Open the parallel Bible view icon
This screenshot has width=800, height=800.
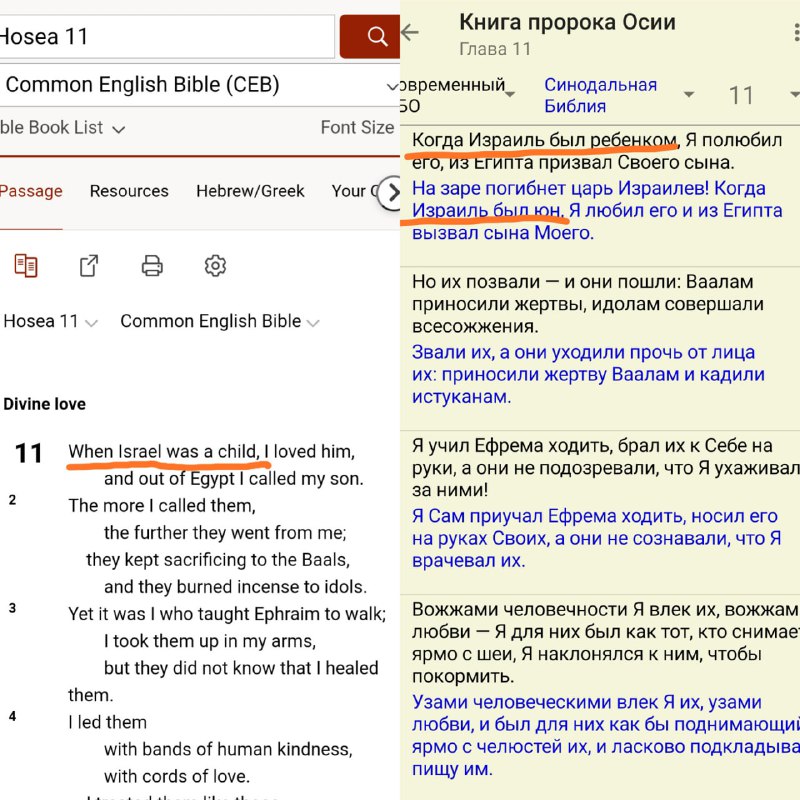click(26, 265)
